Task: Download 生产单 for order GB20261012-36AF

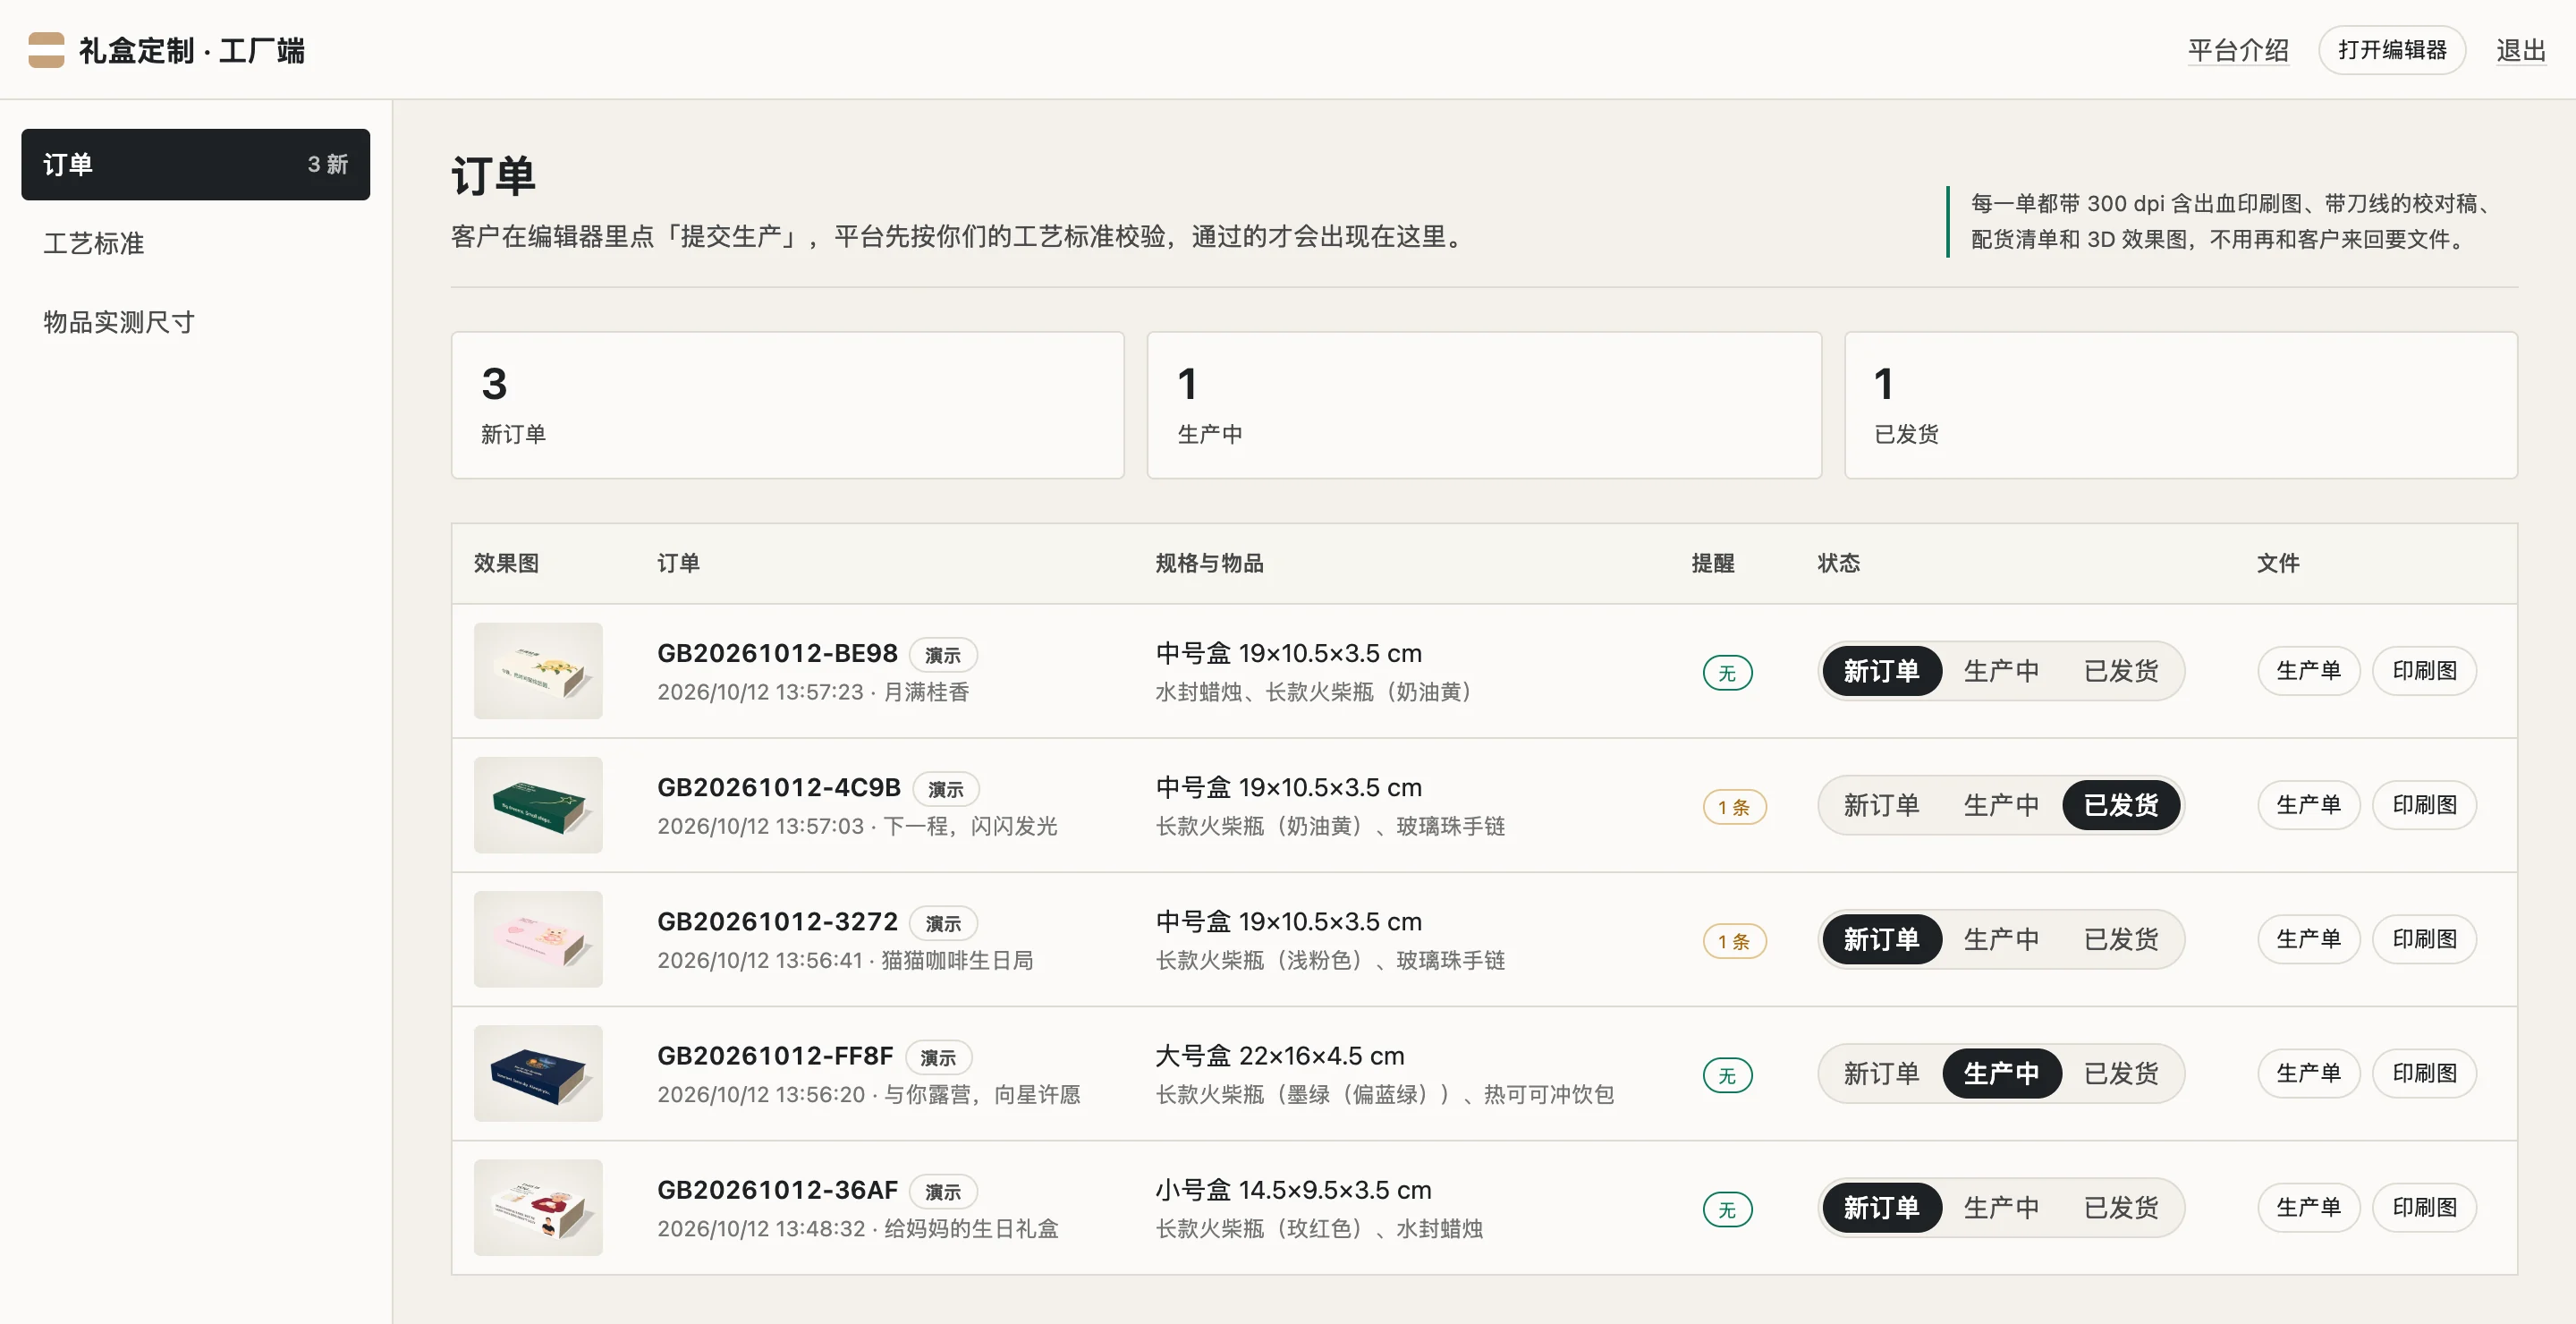Action: coord(2308,1207)
